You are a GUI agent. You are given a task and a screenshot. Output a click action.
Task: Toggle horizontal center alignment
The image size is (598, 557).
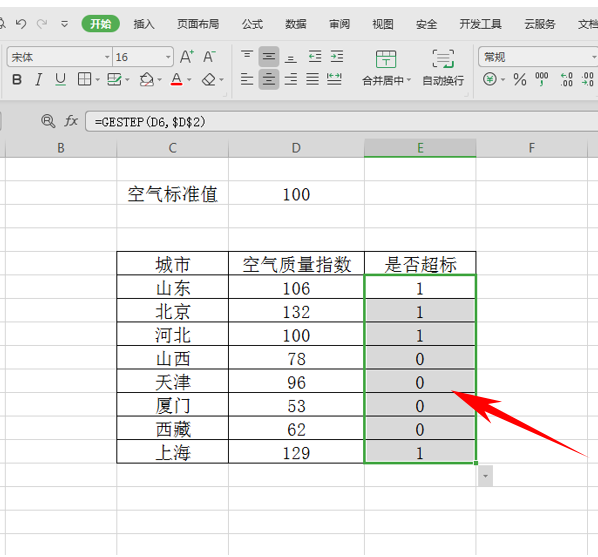[x=269, y=79]
